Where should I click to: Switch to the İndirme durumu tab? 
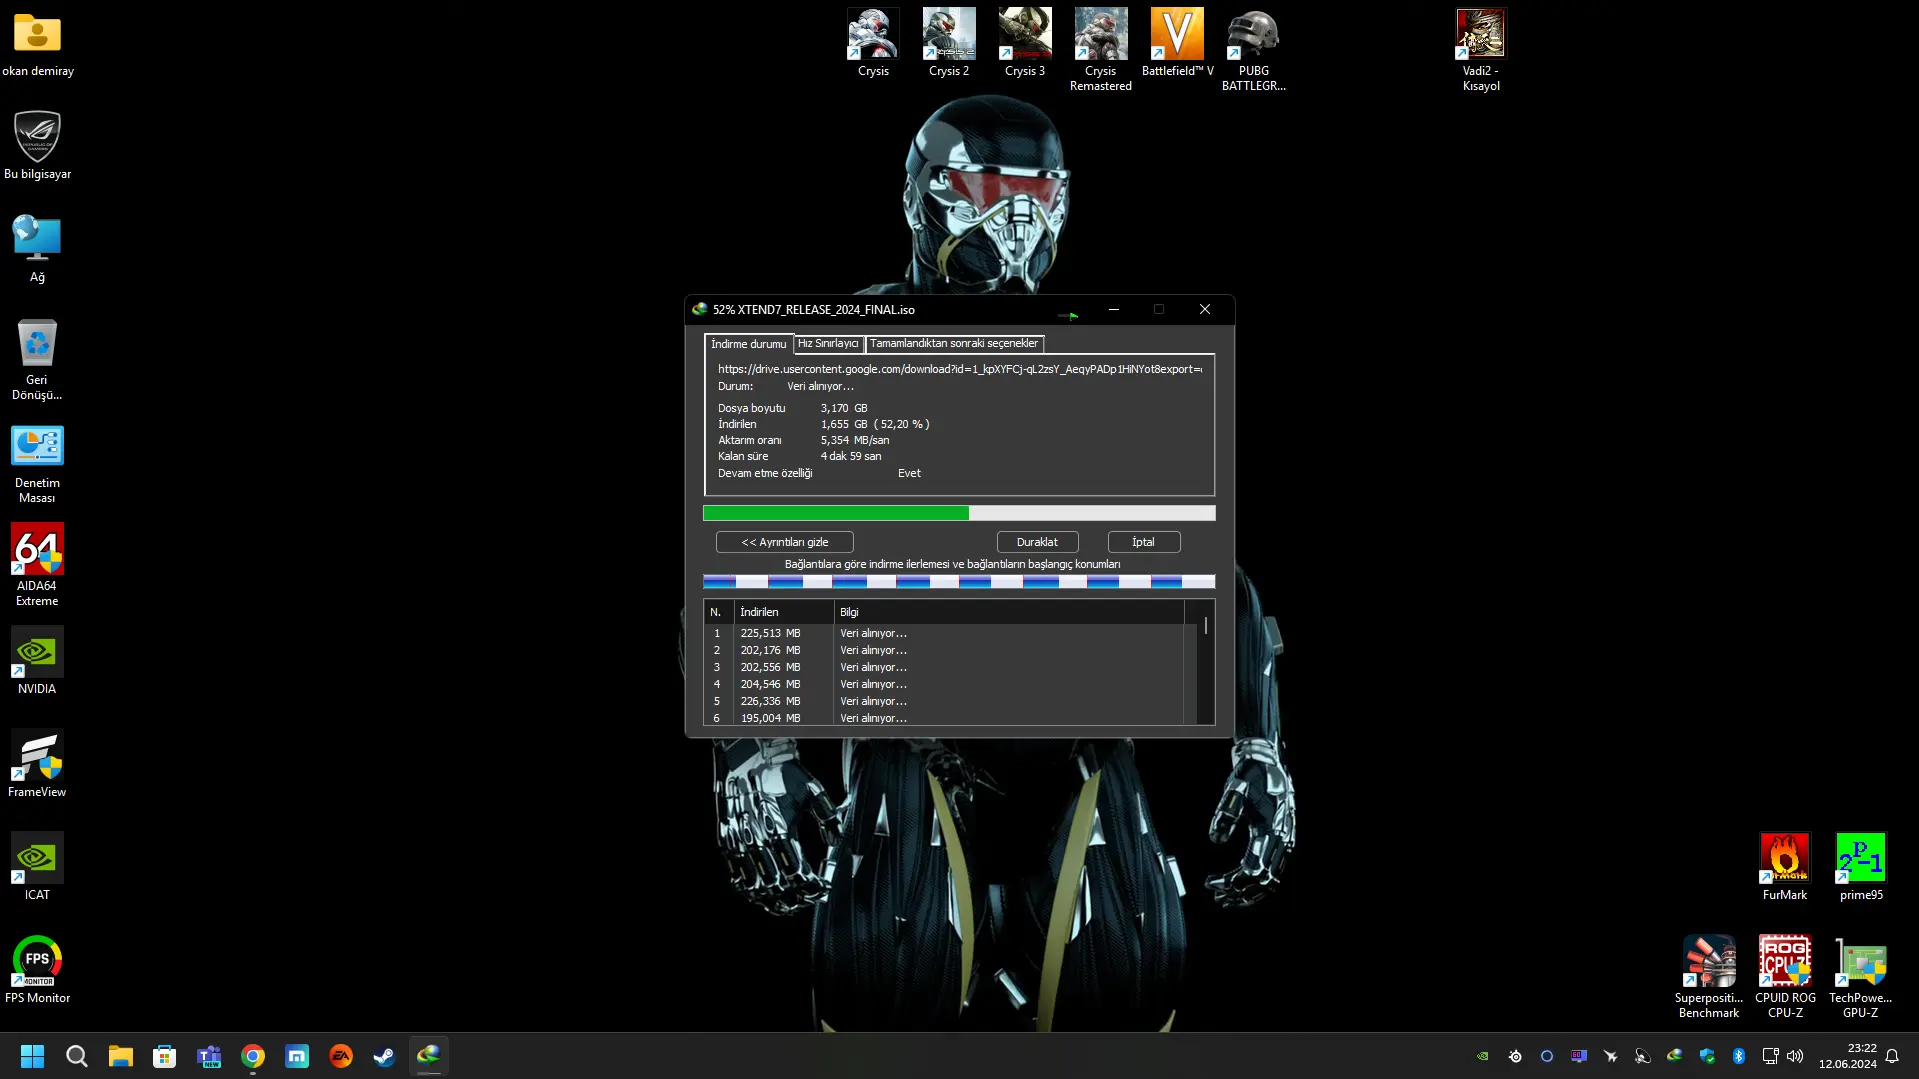click(x=749, y=344)
